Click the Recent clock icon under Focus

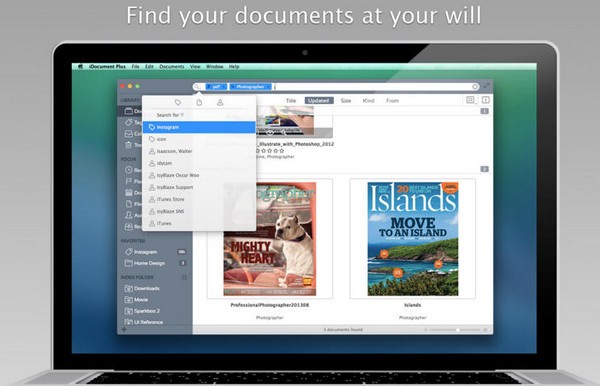coord(129,169)
